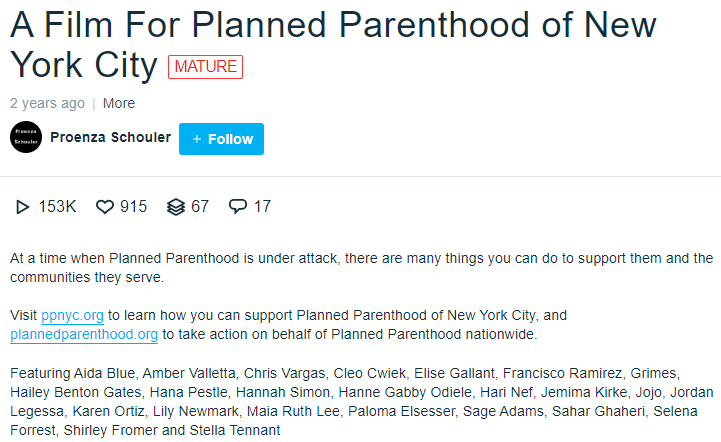
Task: Click the 153K plays count
Action: (57, 207)
